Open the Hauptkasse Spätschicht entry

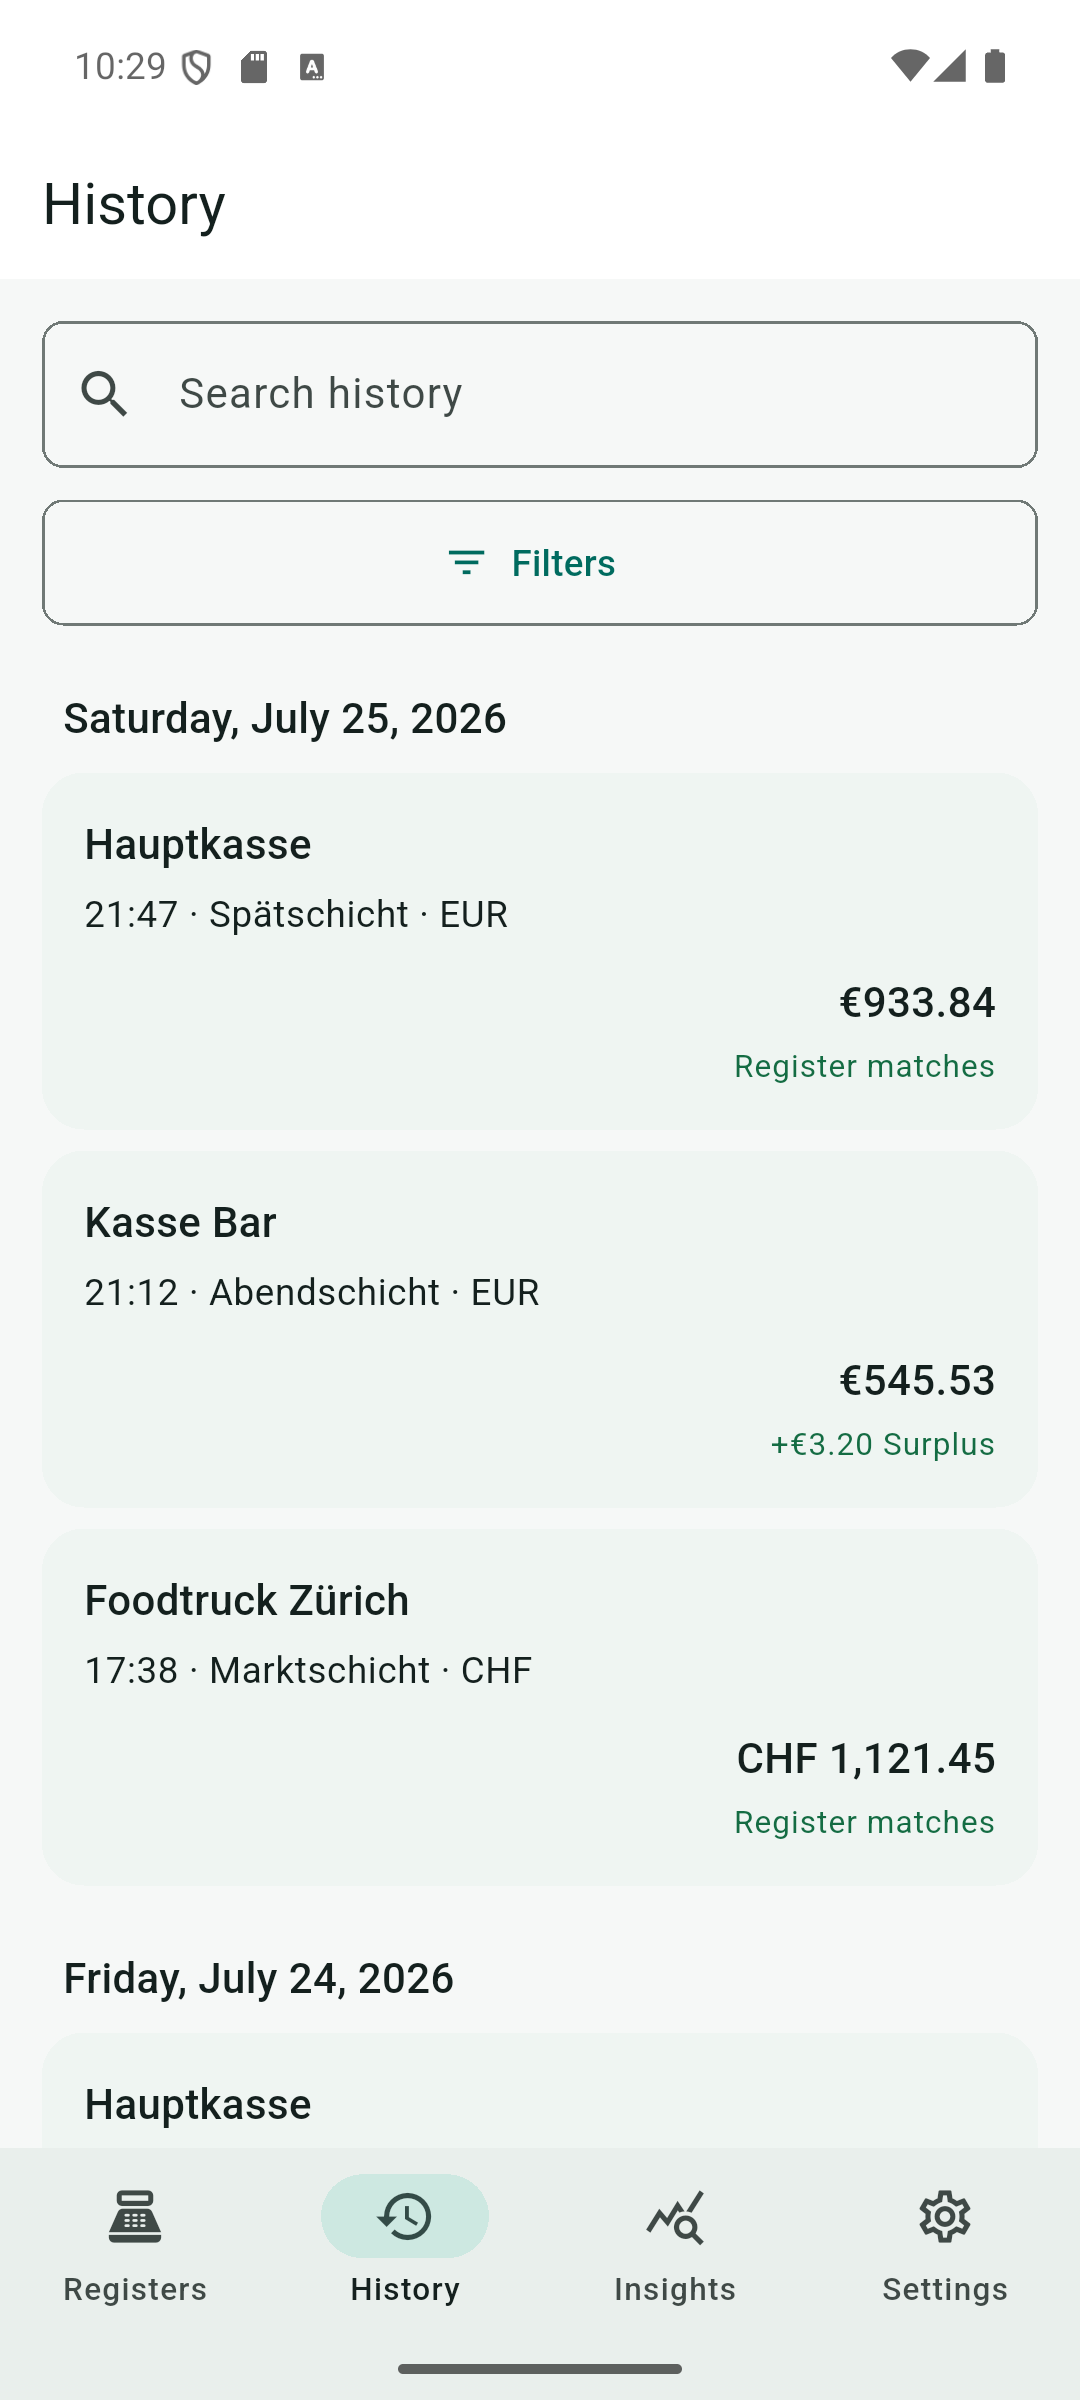[x=540, y=951]
